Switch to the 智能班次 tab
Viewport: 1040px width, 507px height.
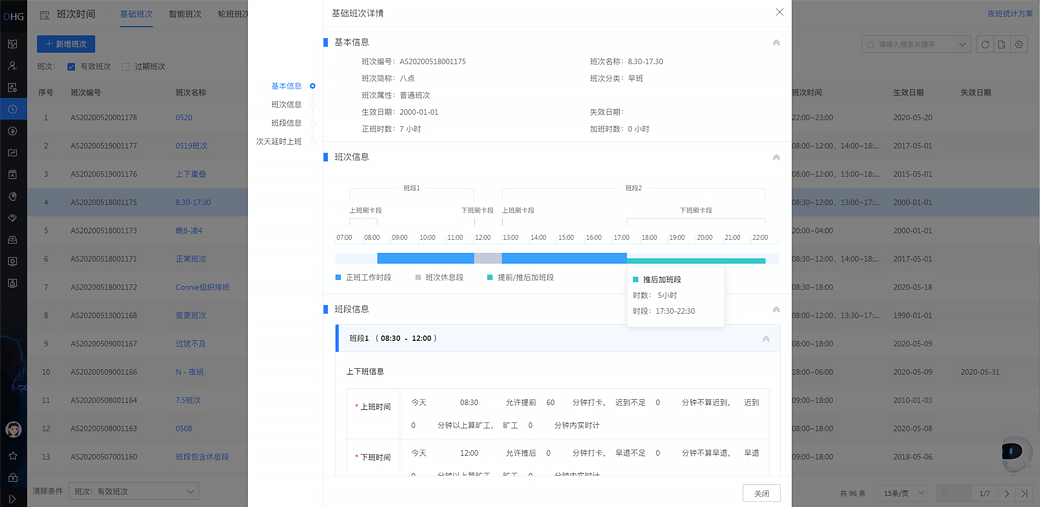click(185, 14)
